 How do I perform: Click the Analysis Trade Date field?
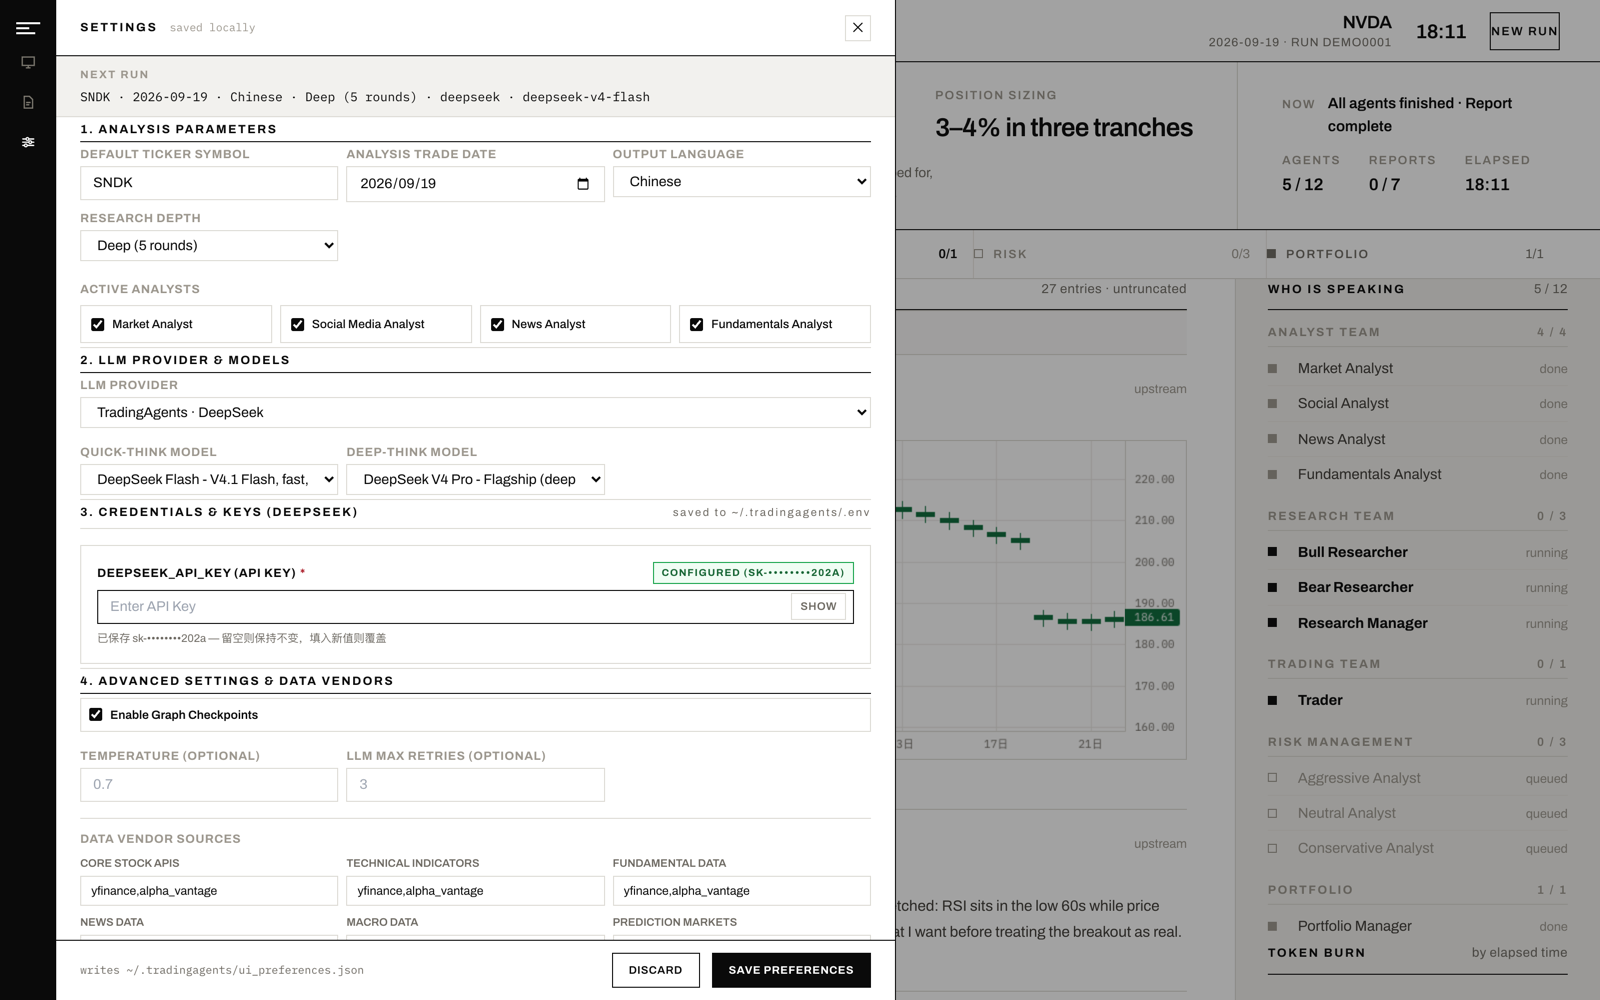point(475,184)
